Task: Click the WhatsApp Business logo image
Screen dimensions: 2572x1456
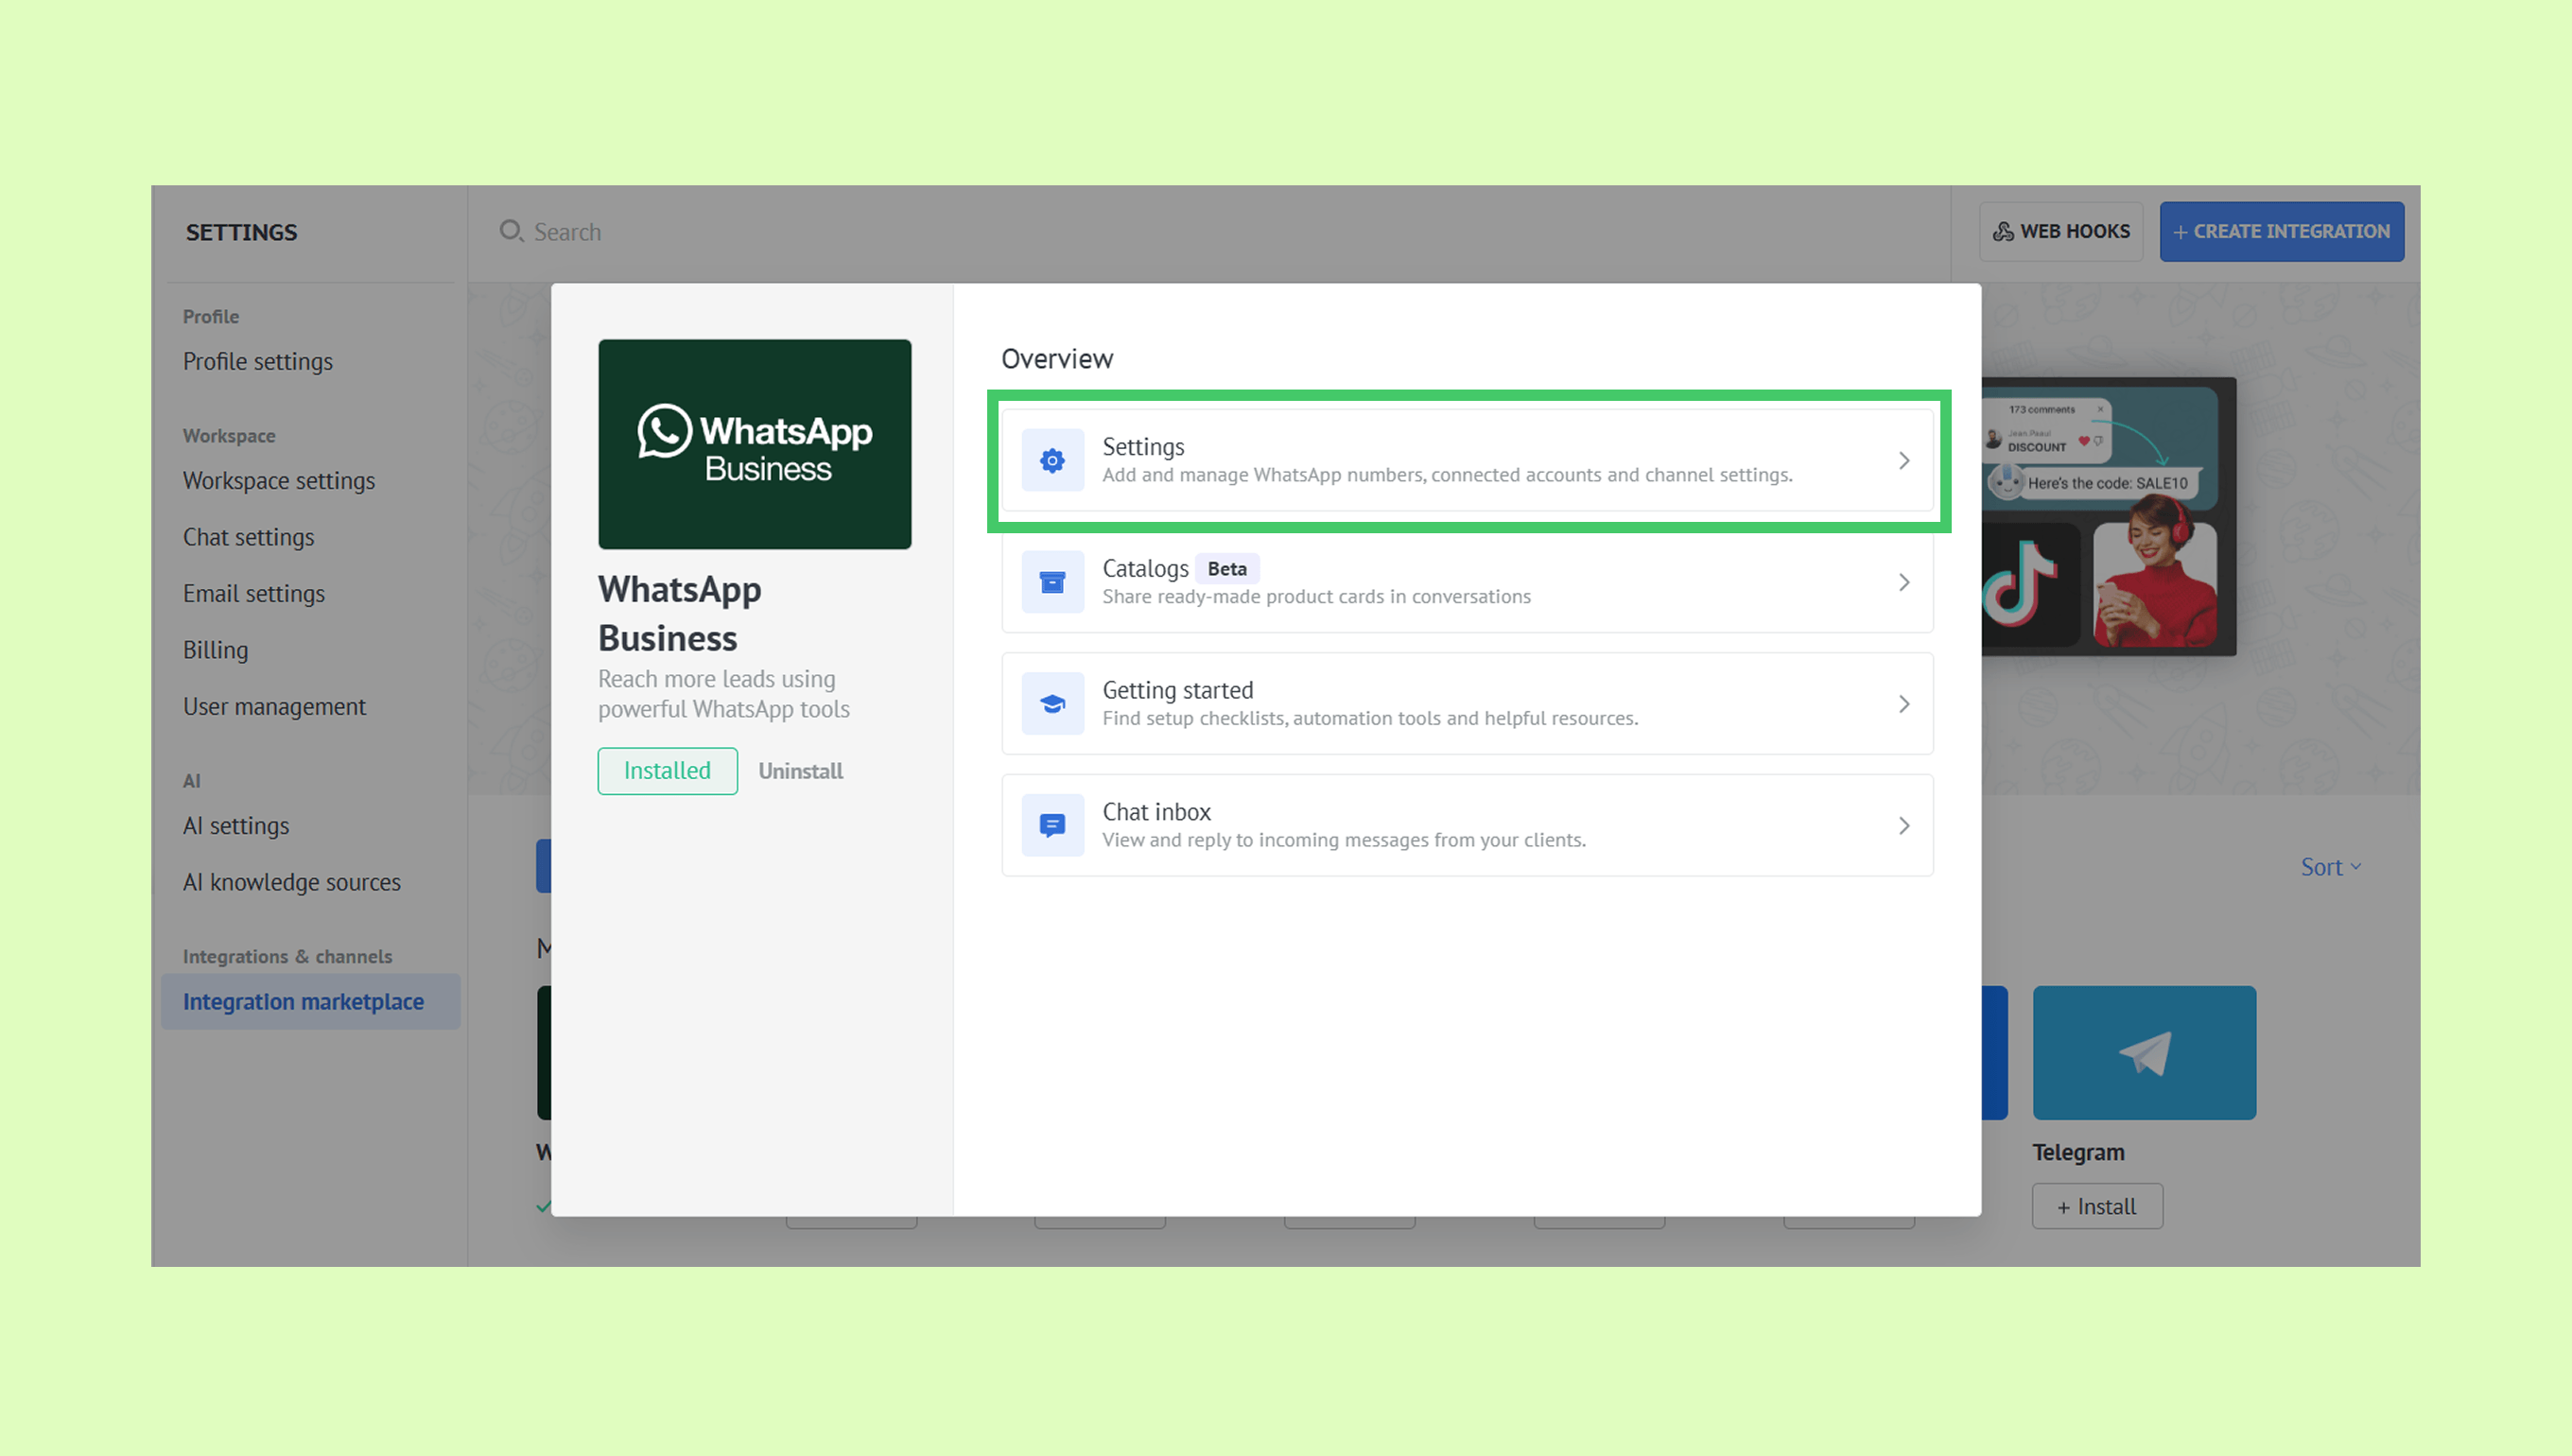Action: click(x=754, y=444)
